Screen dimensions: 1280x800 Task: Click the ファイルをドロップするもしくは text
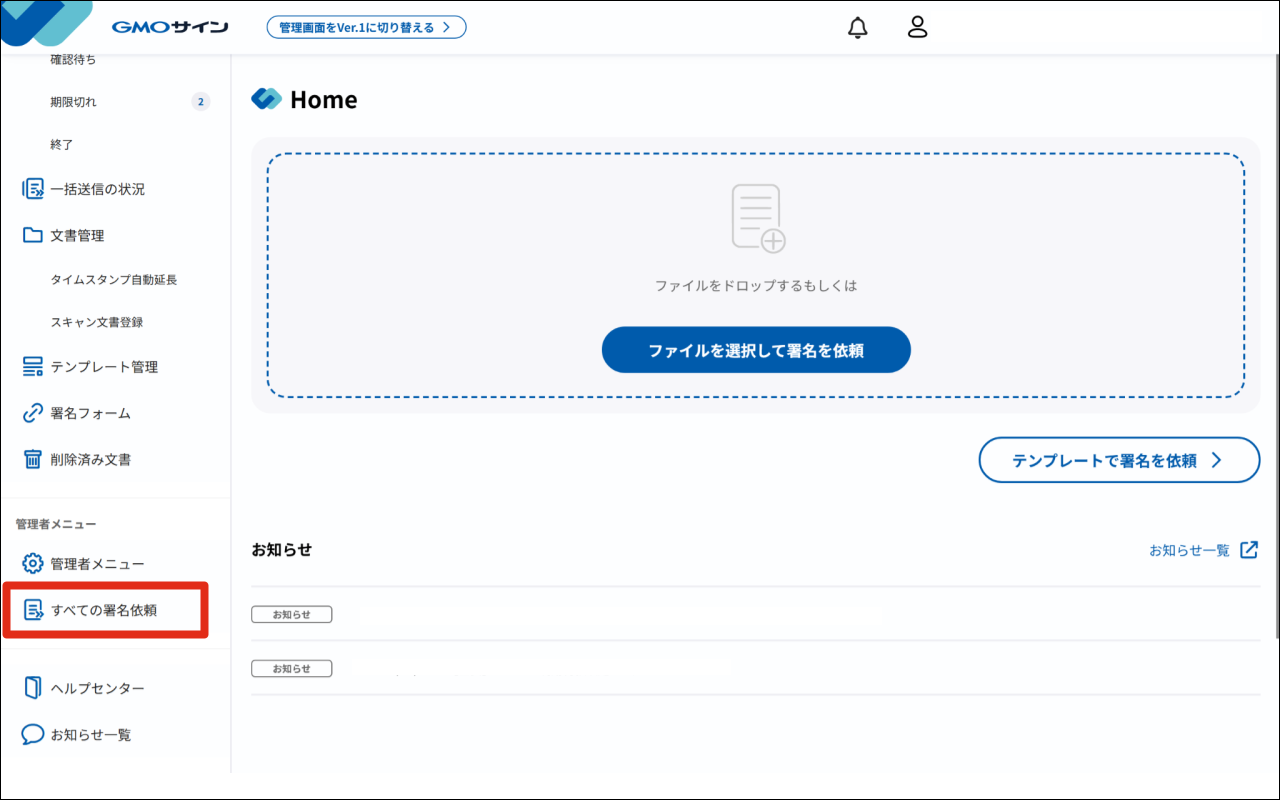[x=756, y=286]
